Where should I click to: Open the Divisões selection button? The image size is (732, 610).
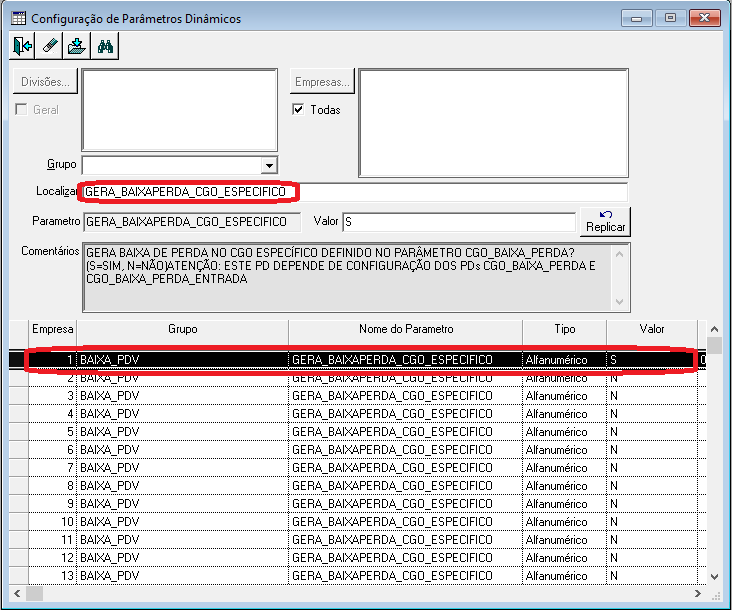pos(45,82)
